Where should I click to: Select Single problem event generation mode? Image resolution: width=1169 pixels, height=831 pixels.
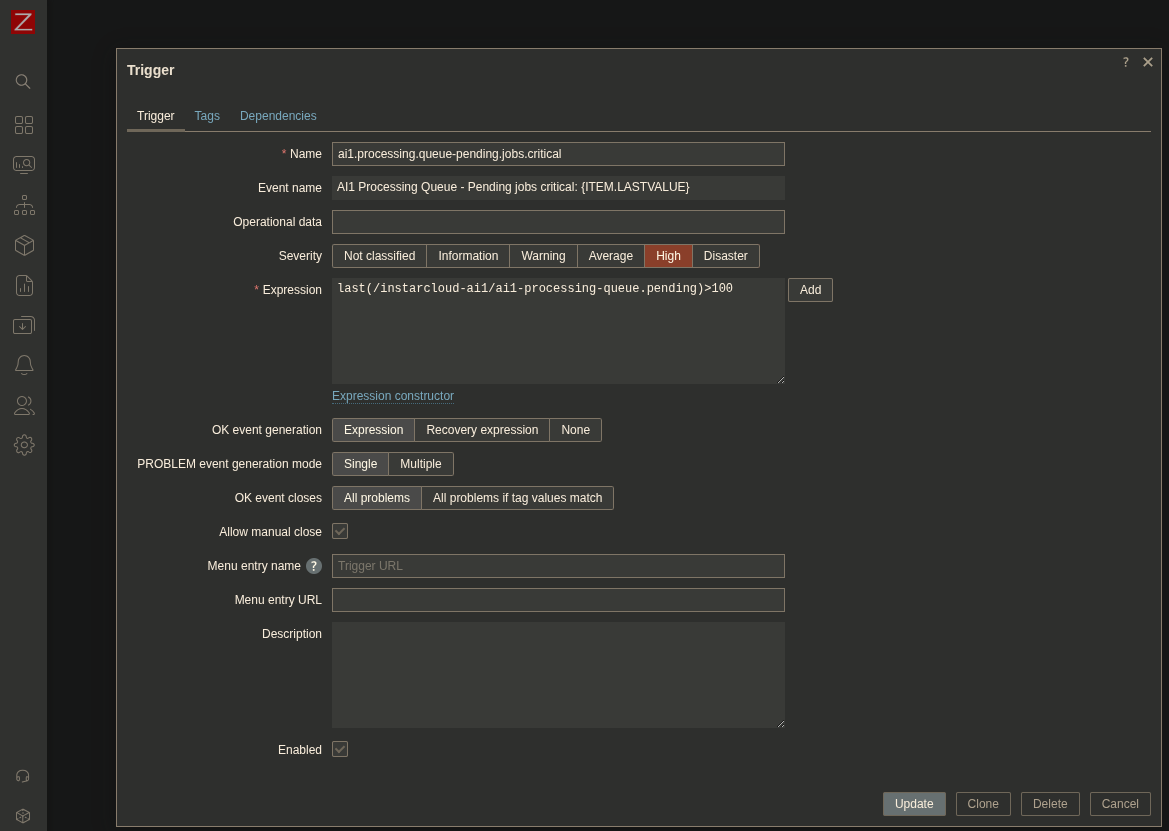point(360,464)
